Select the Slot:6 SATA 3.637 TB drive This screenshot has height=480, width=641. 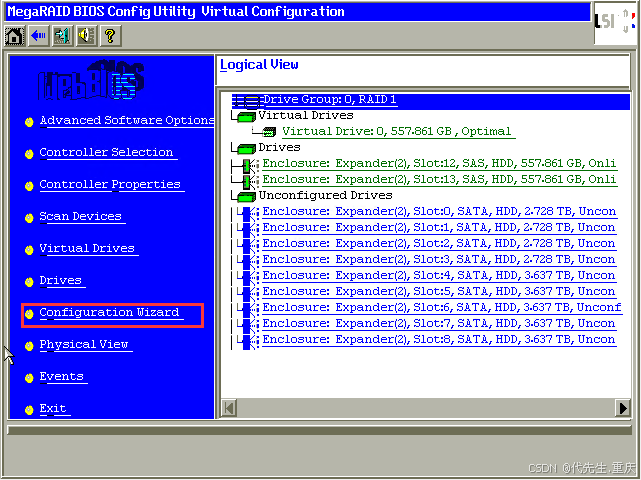[442, 307]
